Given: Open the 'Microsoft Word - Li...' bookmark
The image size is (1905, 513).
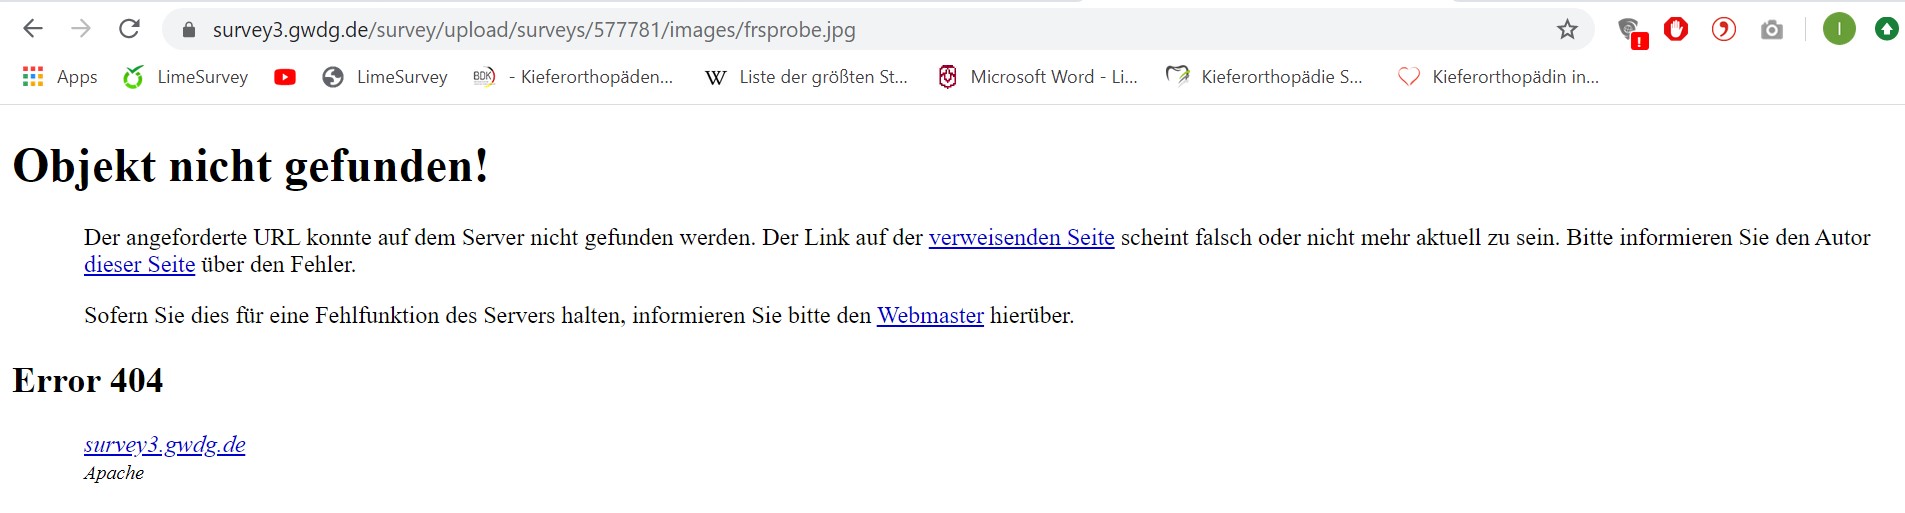Looking at the screenshot, I should (1037, 77).
